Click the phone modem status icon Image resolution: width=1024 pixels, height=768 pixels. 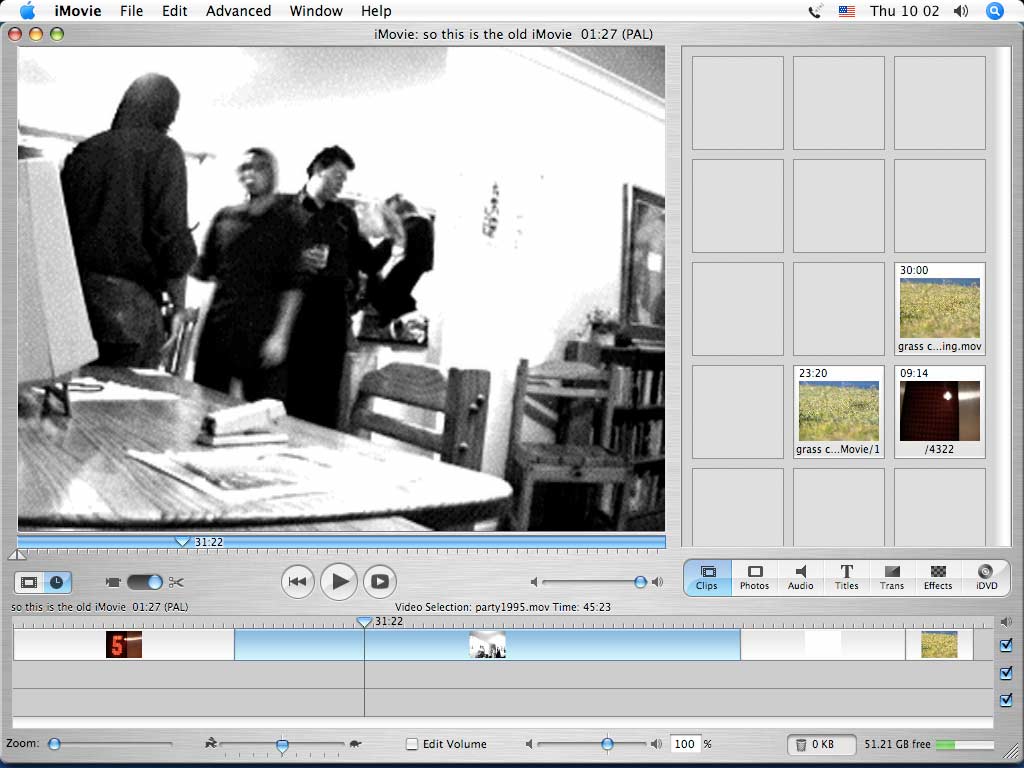pos(816,11)
